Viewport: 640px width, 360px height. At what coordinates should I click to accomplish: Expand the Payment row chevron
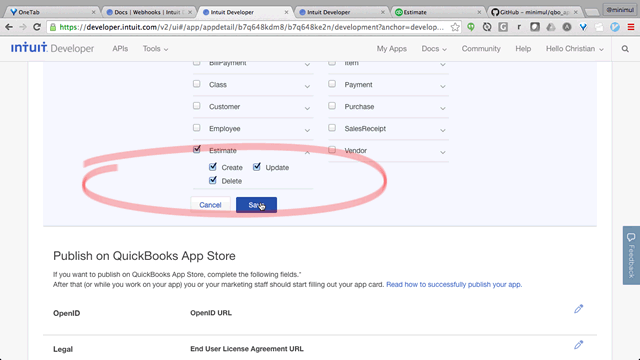(x=443, y=86)
